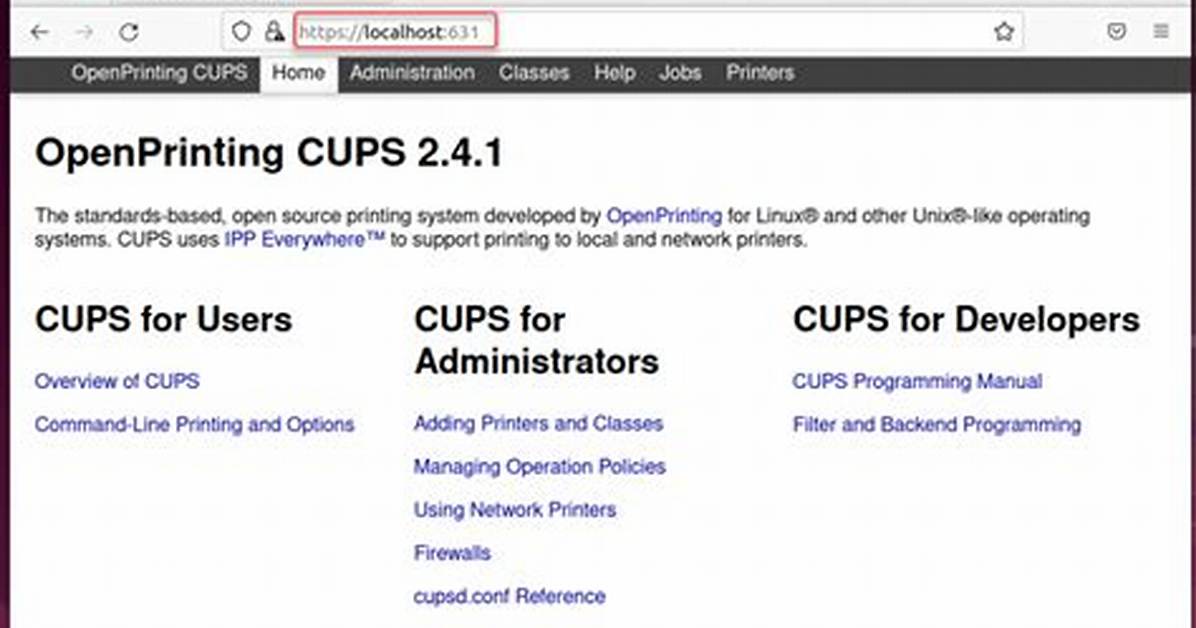Image resolution: width=1196 pixels, height=628 pixels.
Task: Follow the OpenPrinting link in description
Action: [x=664, y=216]
